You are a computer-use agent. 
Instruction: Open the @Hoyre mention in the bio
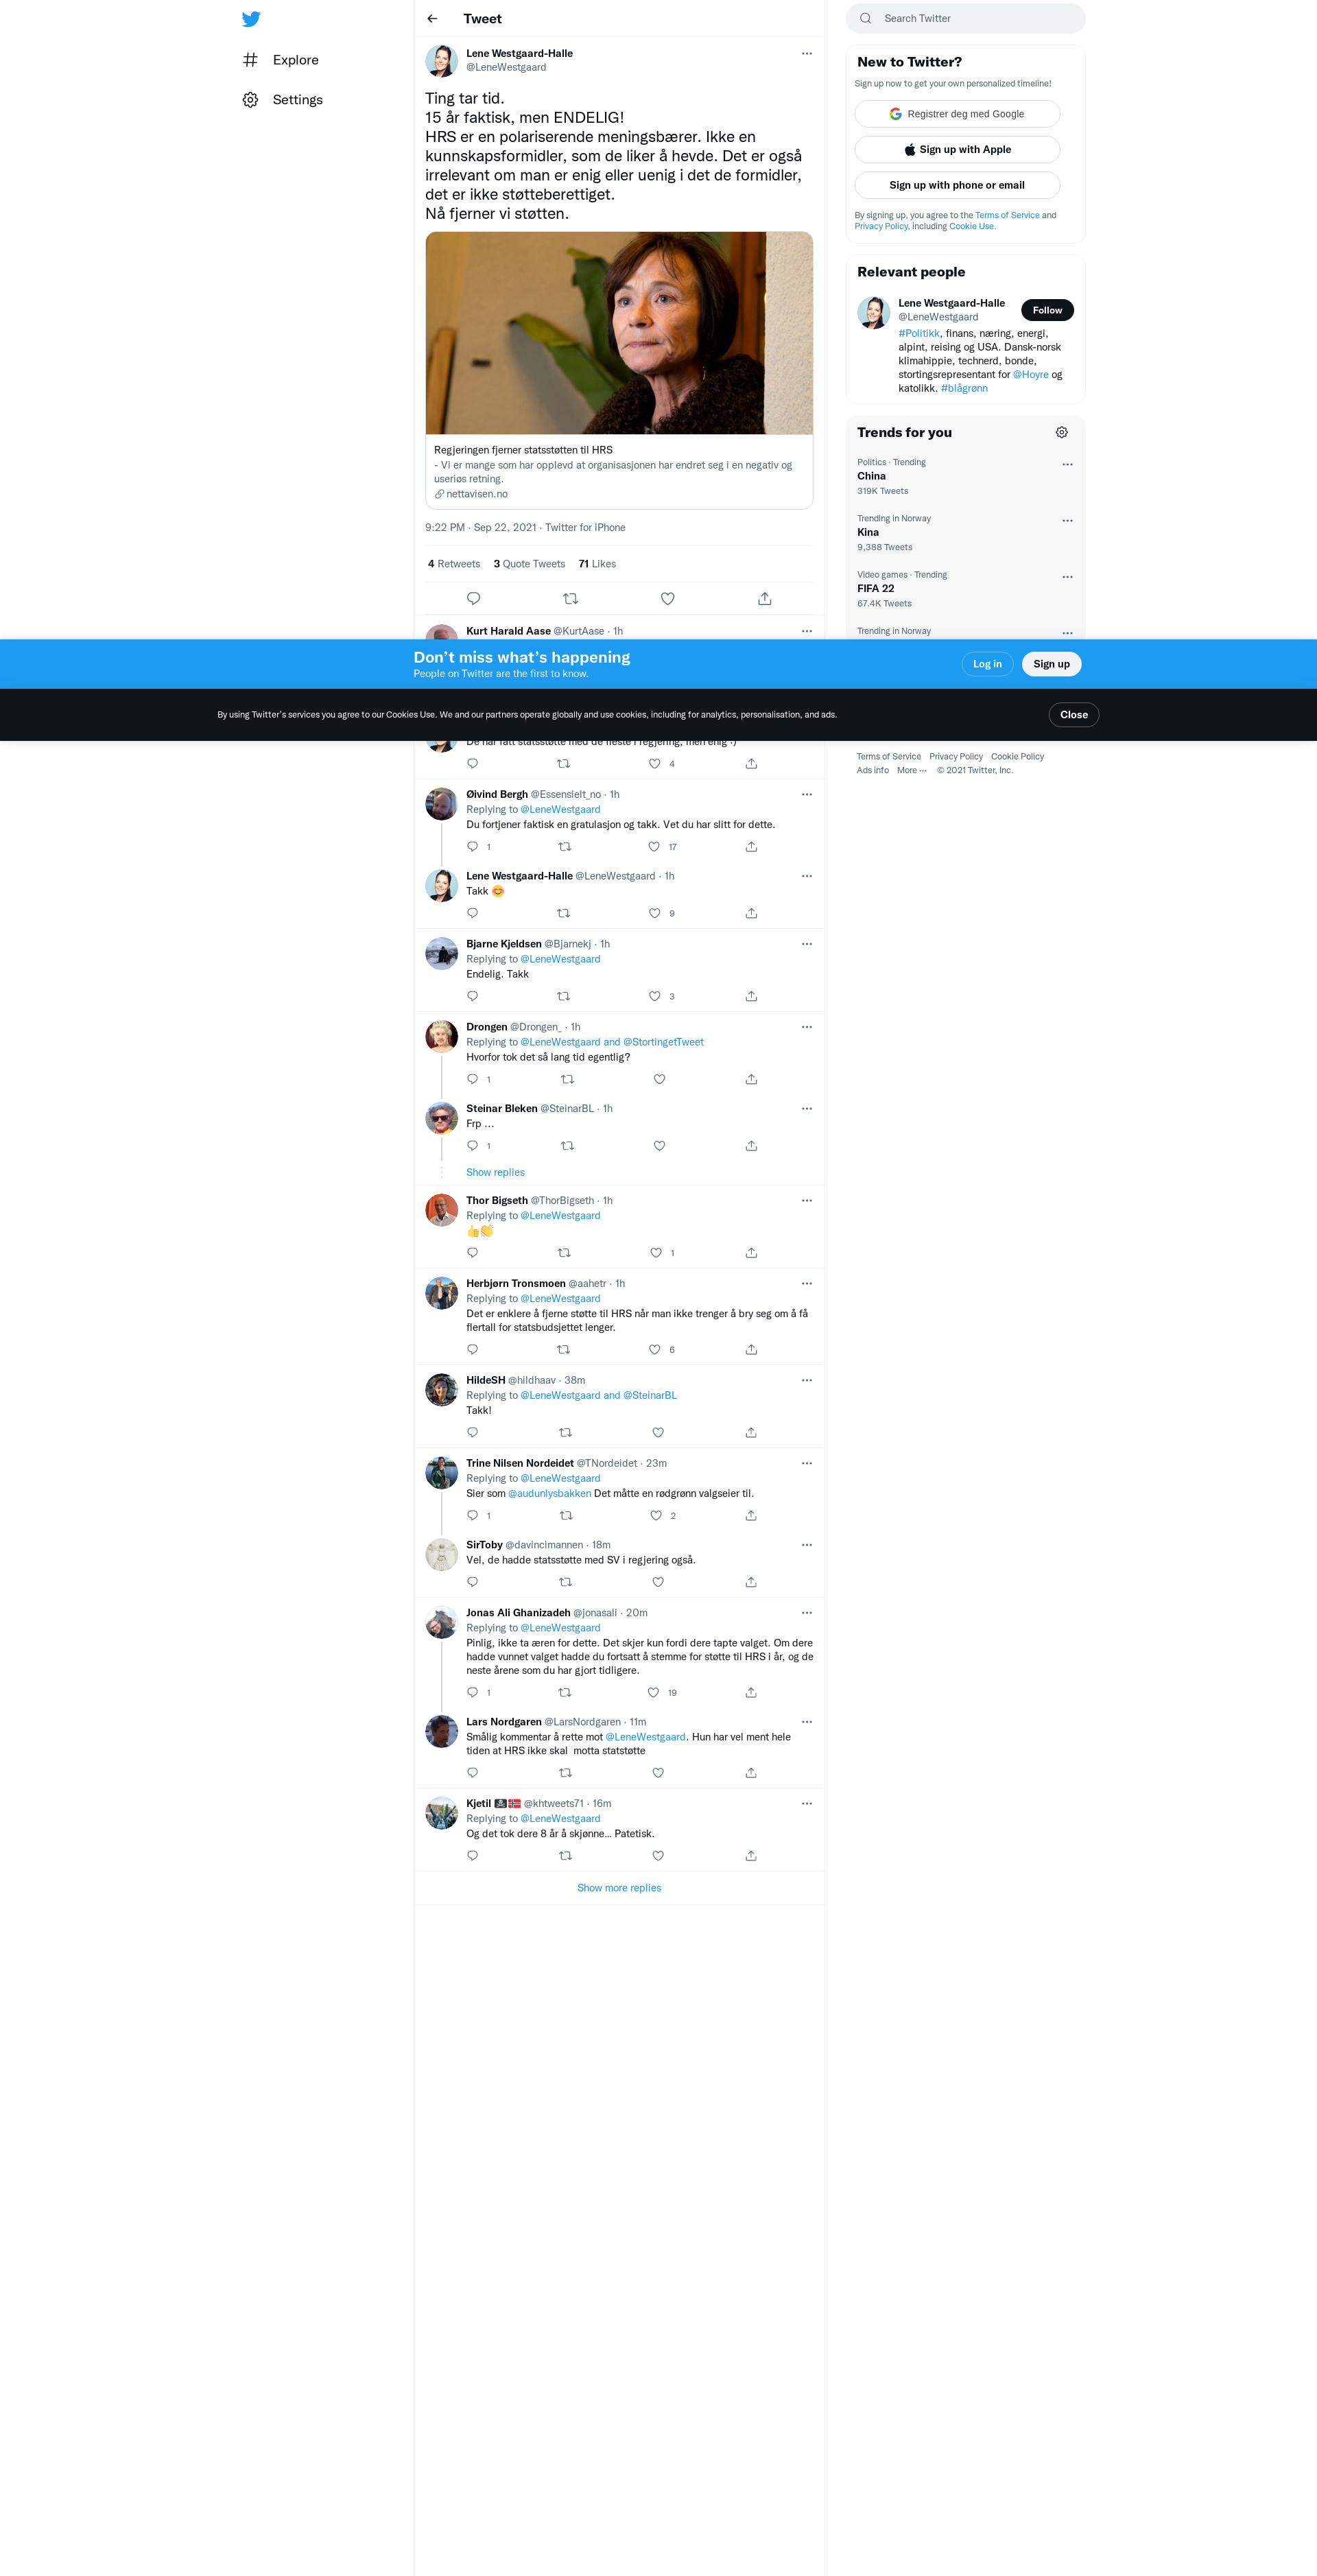[x=1030, y=375]
